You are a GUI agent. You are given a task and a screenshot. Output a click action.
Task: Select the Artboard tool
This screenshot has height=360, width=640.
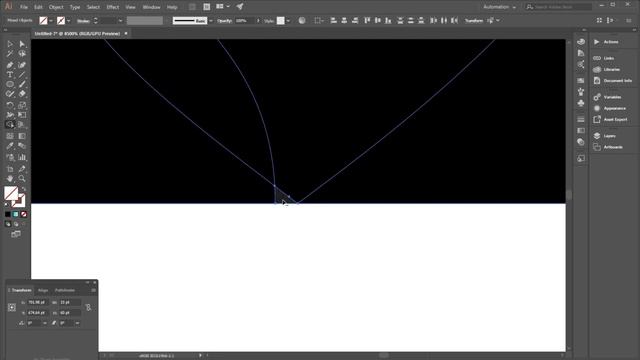(x=10, y=169)
